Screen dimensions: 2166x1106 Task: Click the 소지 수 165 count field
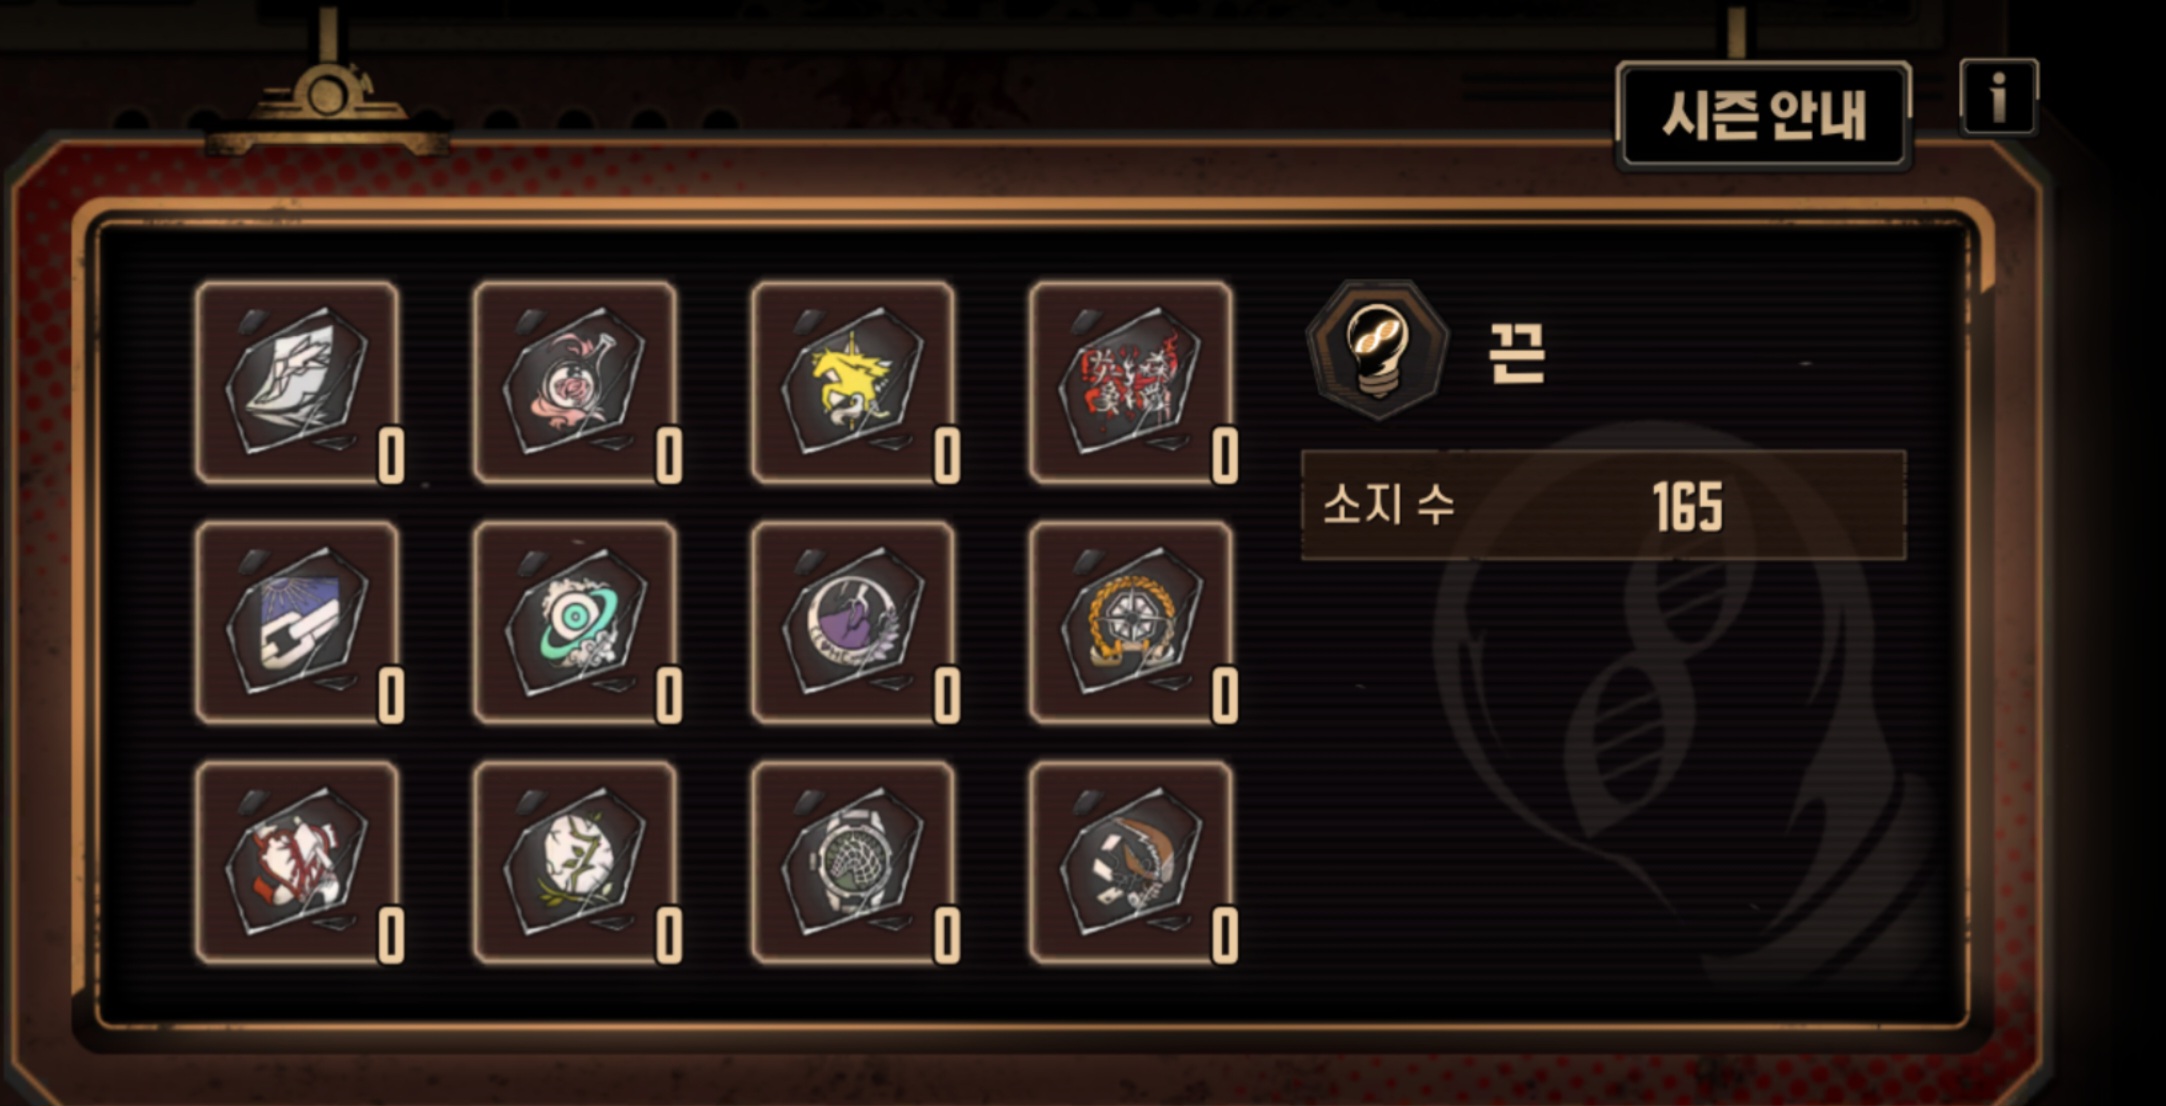[x=1603, y=505]
